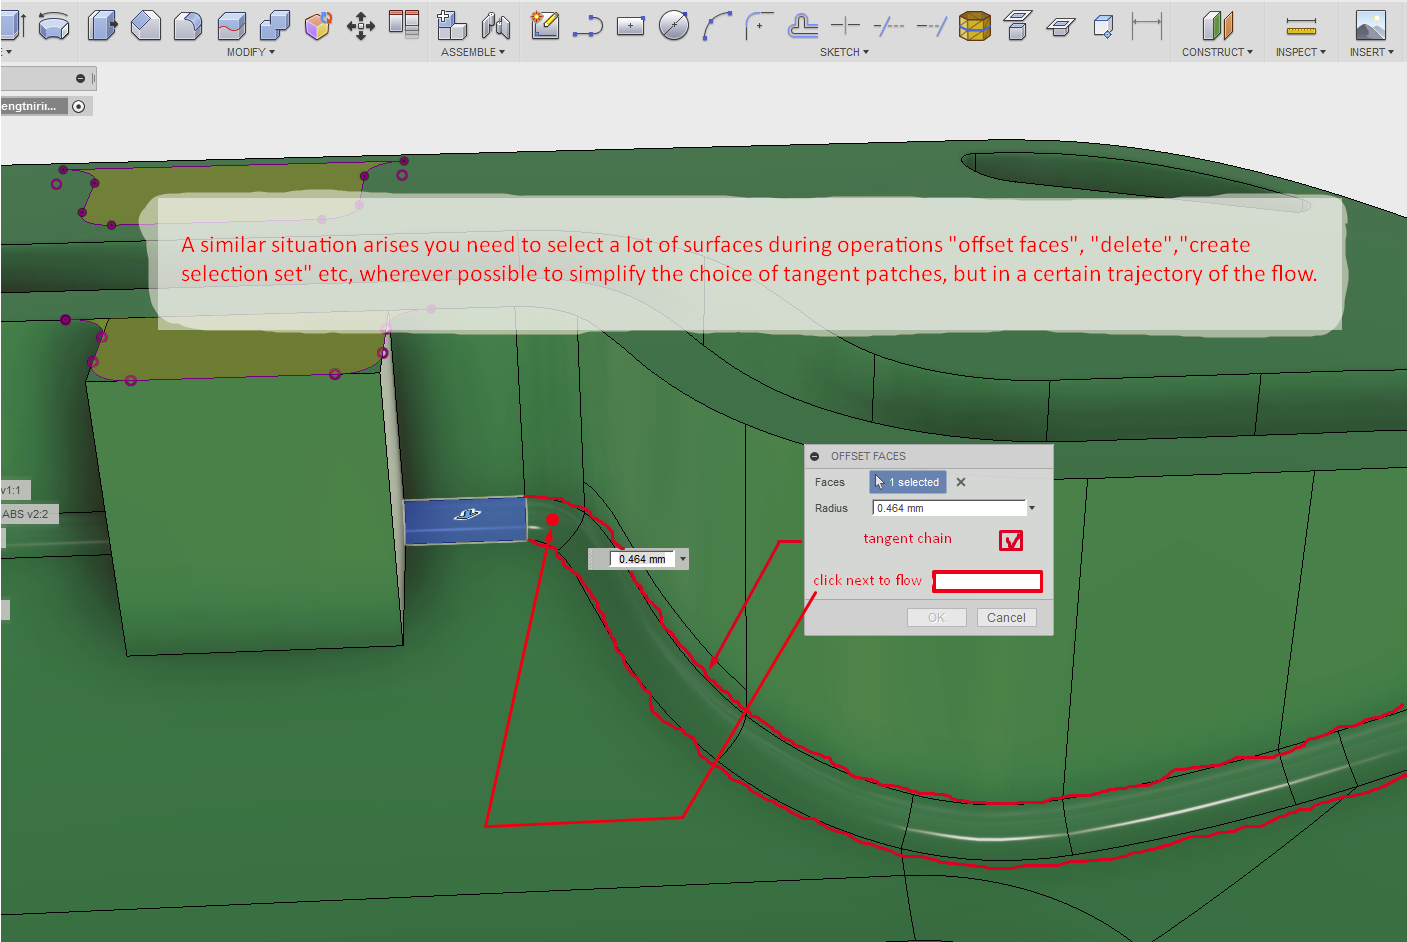Collapse the browser panel with minus icon
1407x942 pixels.
(x=80, y=78)
